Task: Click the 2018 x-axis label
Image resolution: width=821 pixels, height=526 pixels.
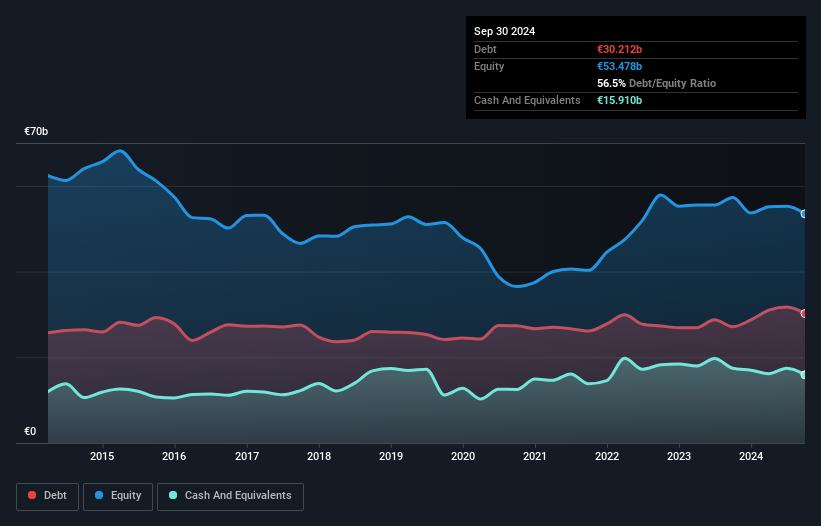Action: click(319, 456)
